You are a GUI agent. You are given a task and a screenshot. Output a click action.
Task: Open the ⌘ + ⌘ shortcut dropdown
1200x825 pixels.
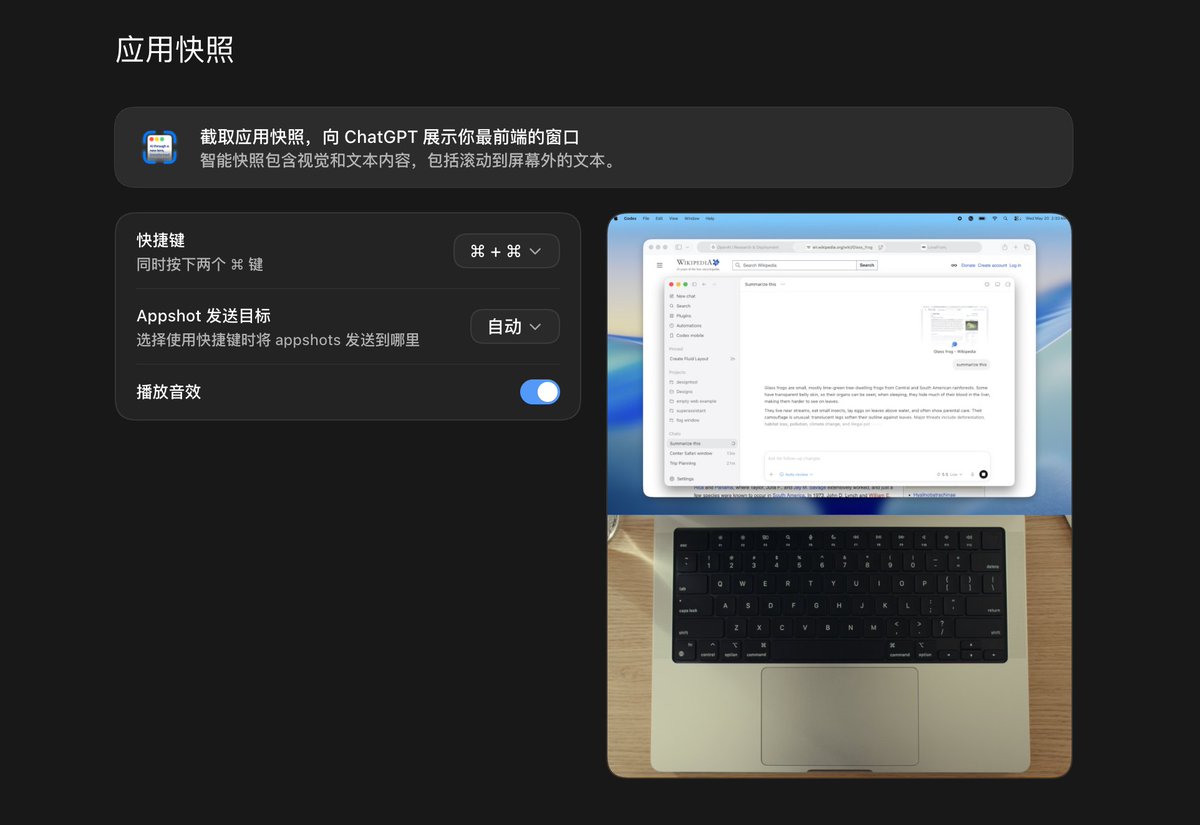click(x=506, y=251)
